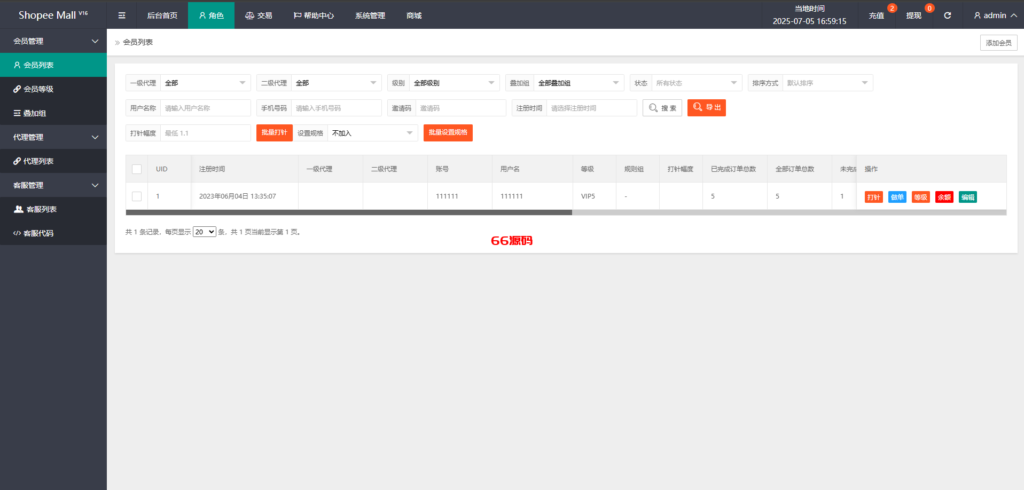This screenshot has height=490, width=1024.
Task: Open the admin user menu
Action: click(994, 15)
